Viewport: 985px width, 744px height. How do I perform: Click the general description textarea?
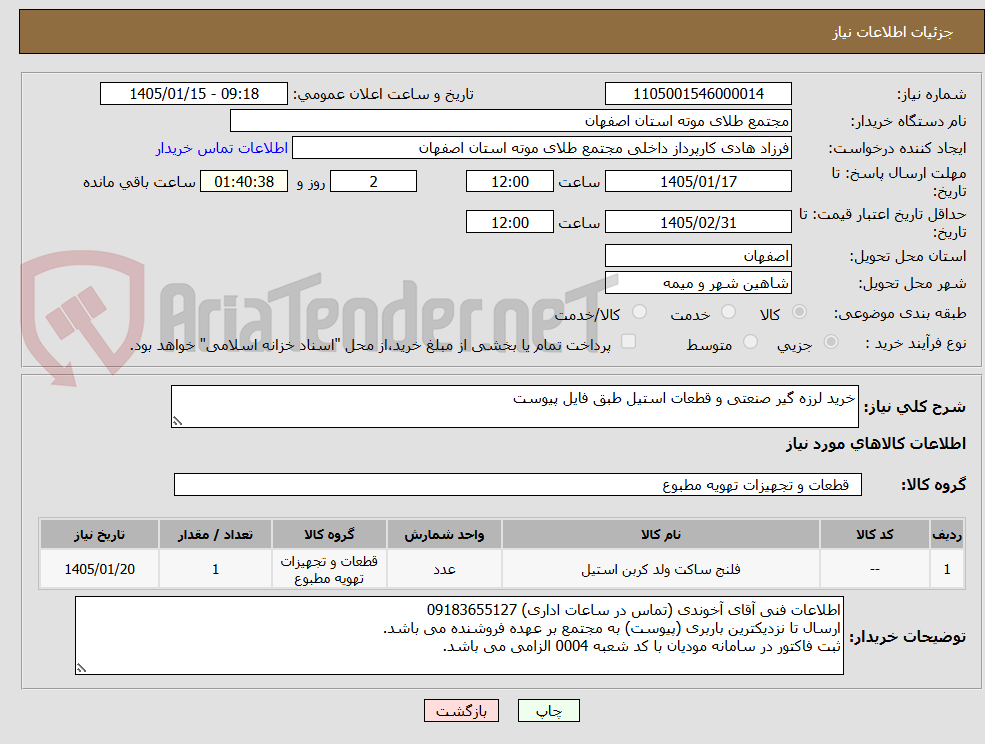(514, 407)
